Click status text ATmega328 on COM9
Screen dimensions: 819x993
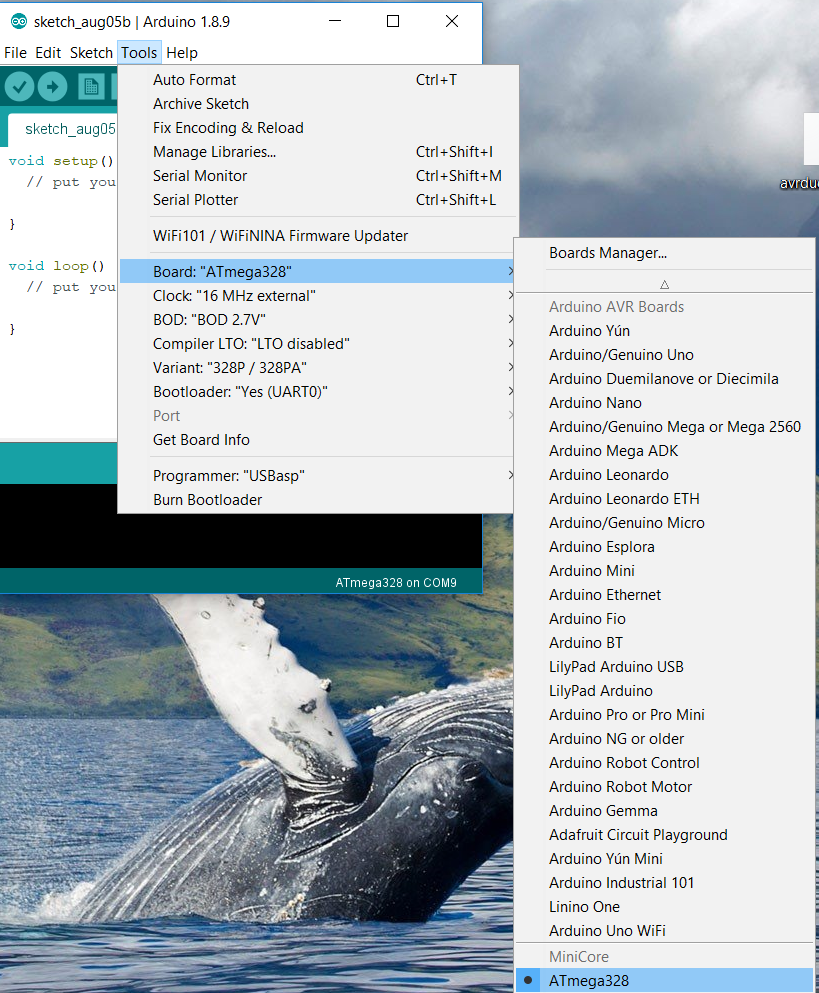coord(396,583)
